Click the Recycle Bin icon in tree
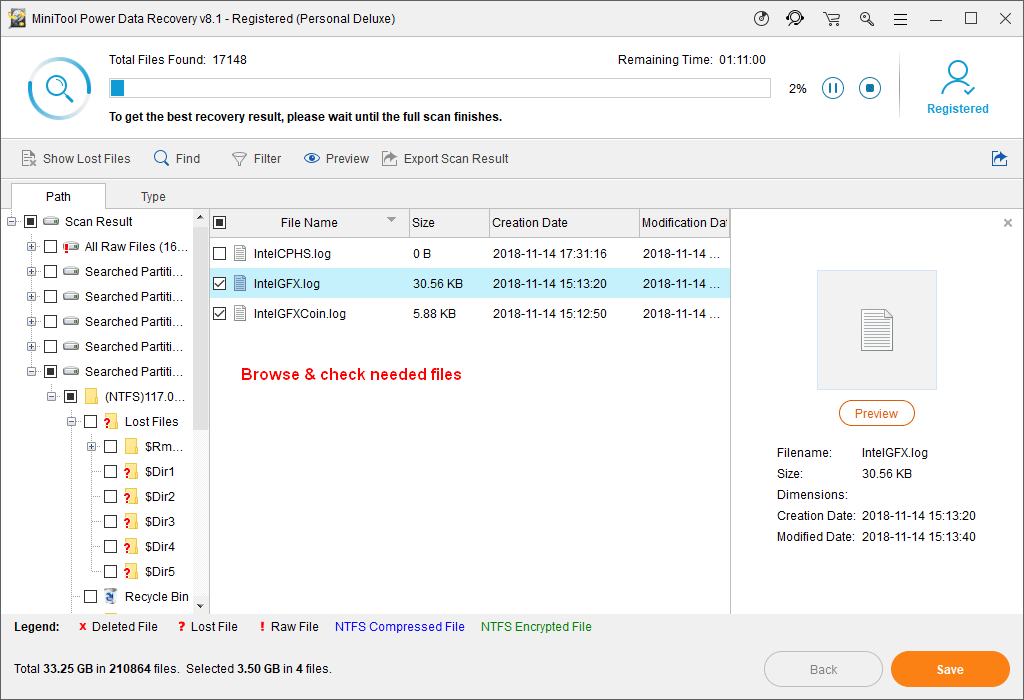Viewport: 1024px width, 700px height. point(111,596)
